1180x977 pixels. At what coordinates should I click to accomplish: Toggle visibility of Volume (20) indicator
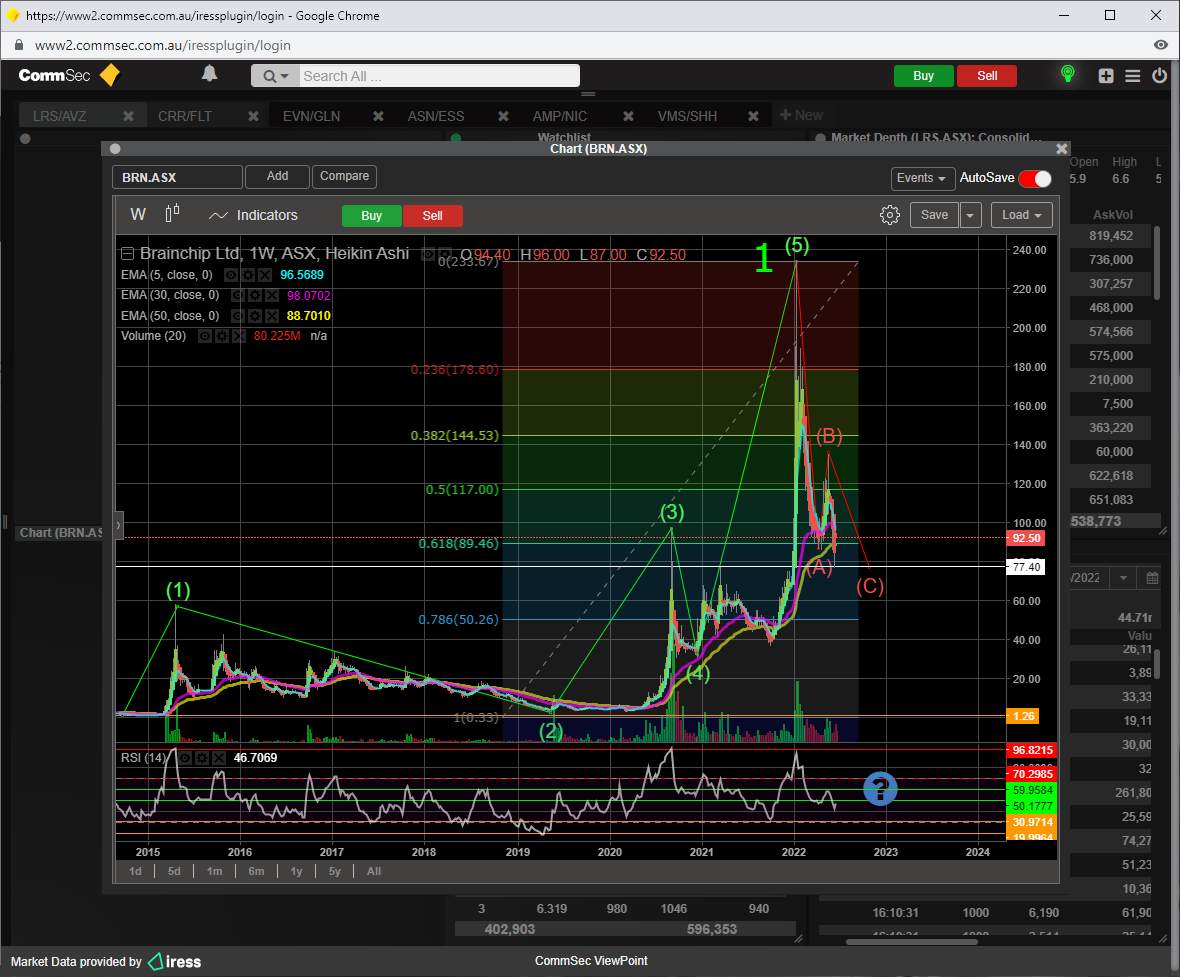point(205,336)
